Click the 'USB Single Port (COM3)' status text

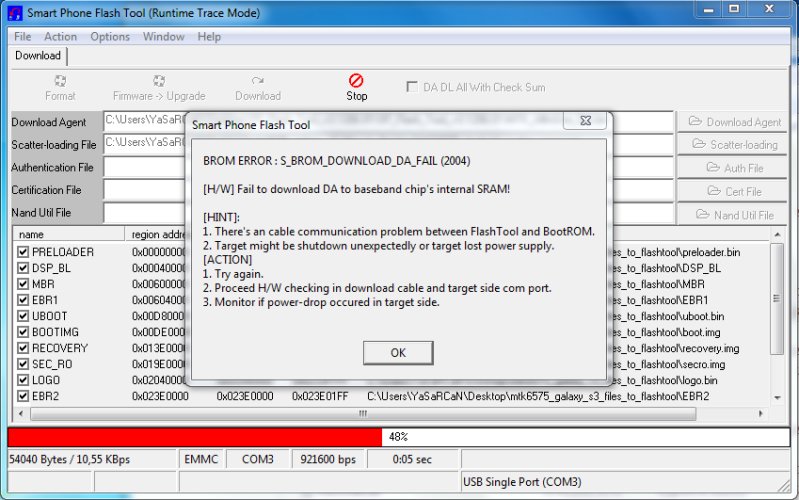[522, 482]
